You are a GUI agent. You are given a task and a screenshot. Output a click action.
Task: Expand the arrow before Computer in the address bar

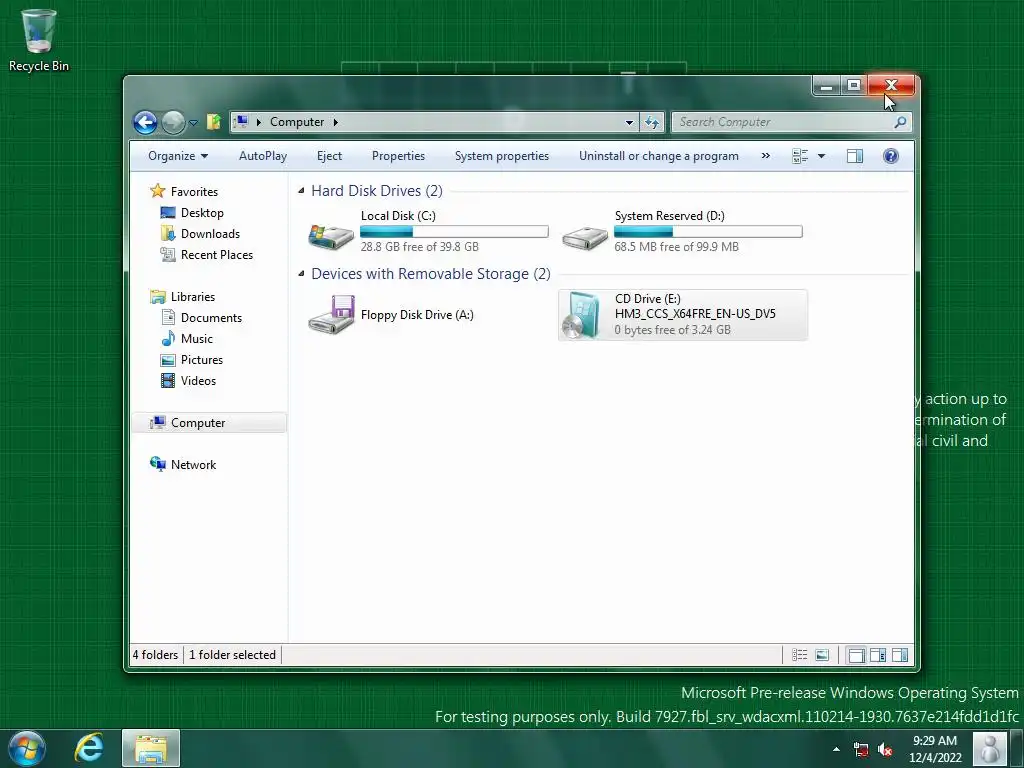[x=259, y=122]
